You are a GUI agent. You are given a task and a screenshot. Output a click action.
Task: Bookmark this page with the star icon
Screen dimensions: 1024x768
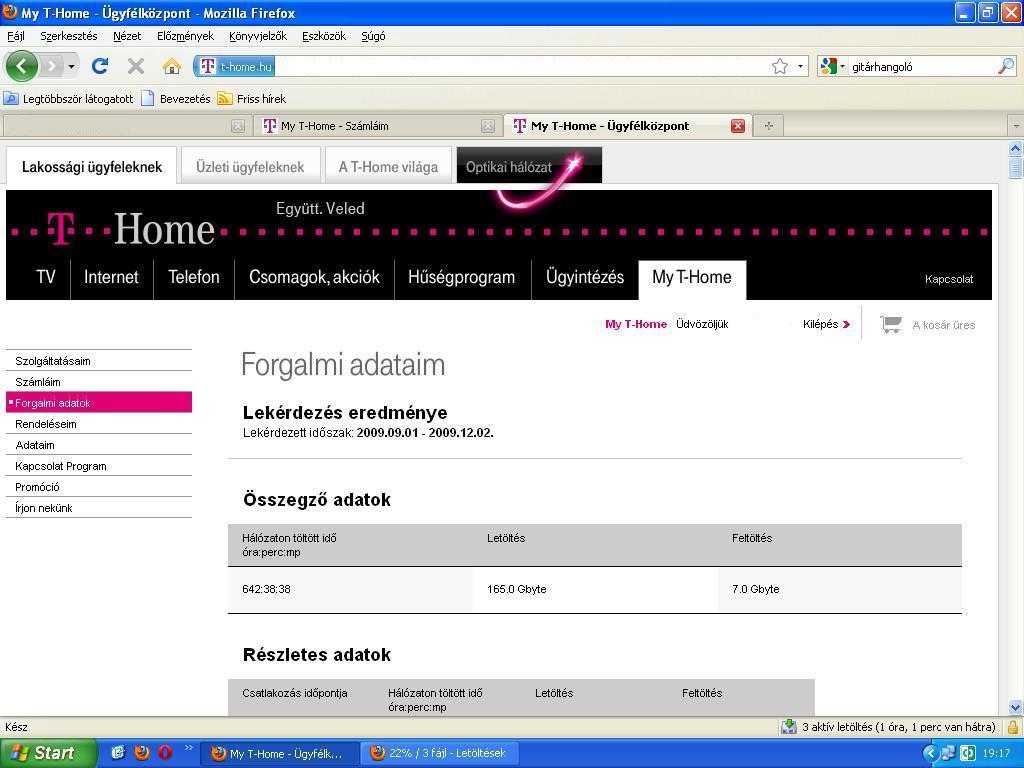pos(779,66)
